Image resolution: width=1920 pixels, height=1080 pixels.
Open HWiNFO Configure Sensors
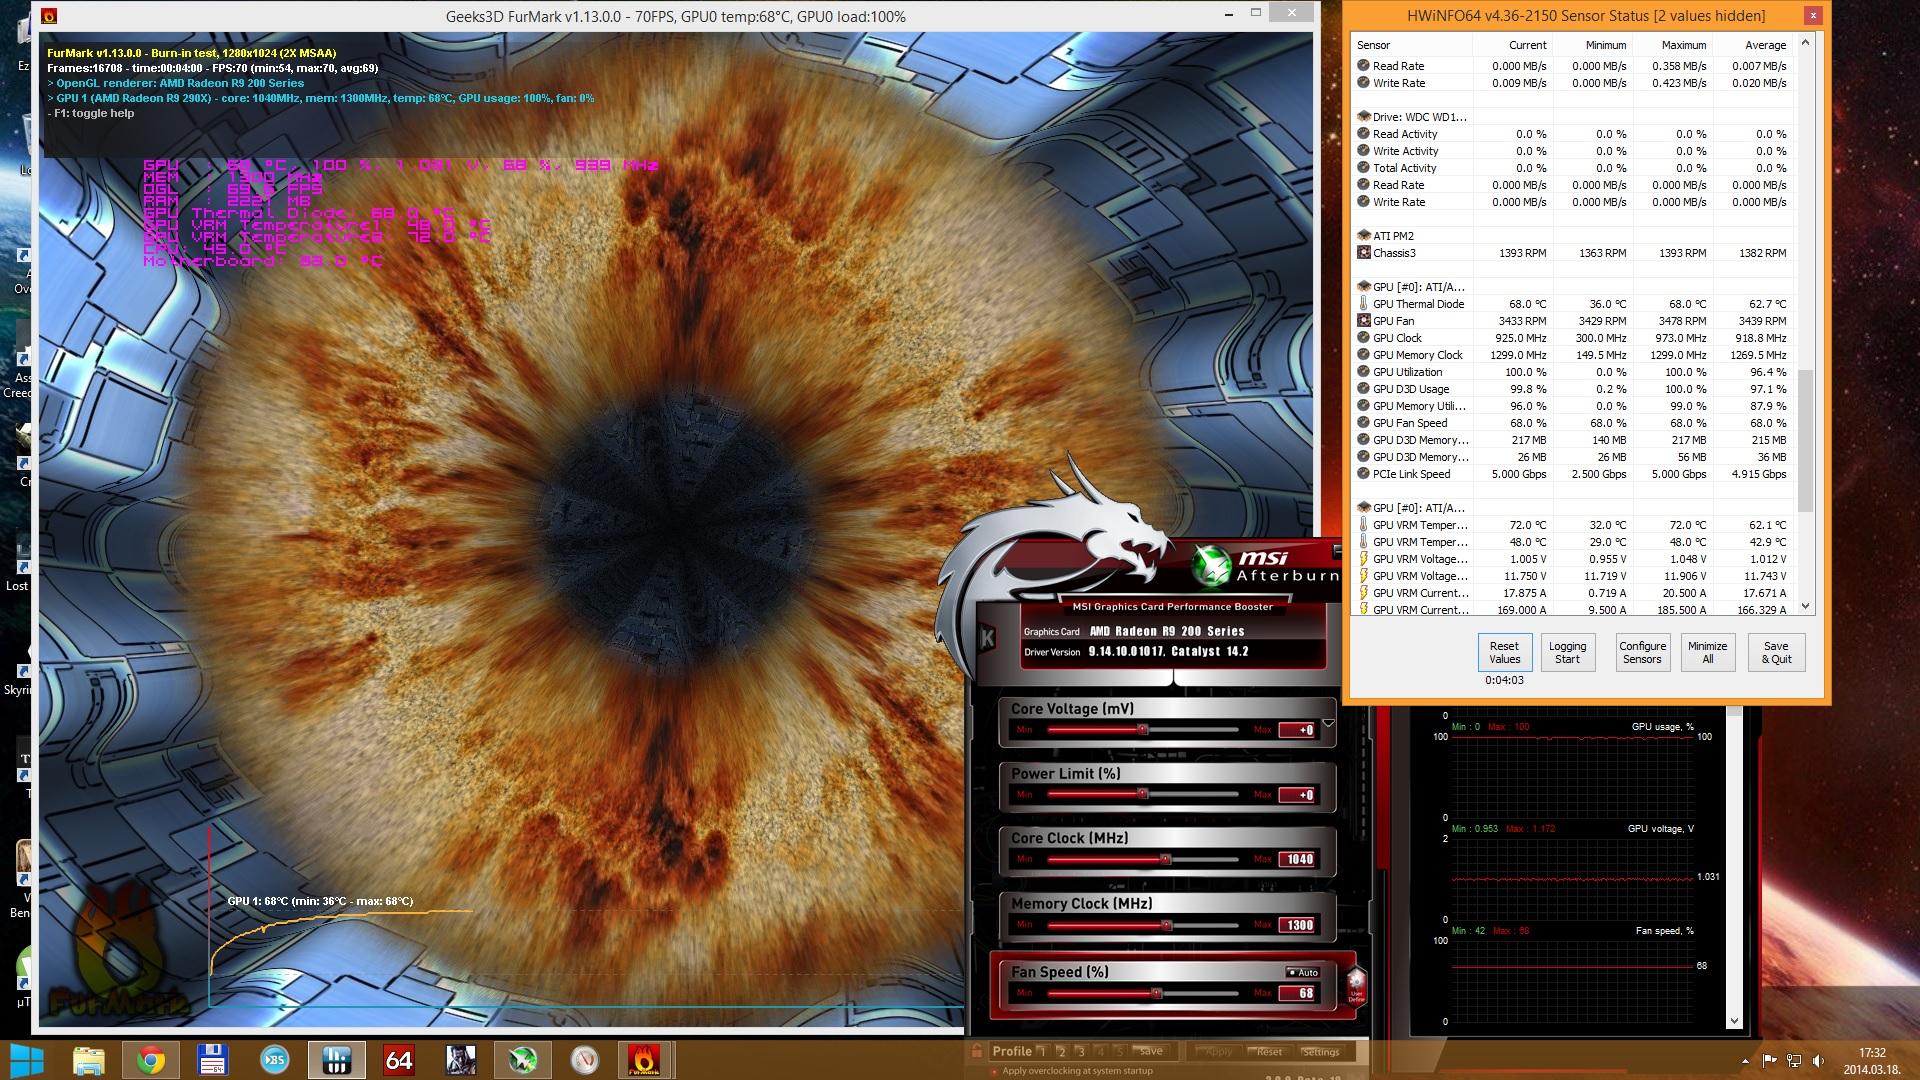tap(1642, 652)
